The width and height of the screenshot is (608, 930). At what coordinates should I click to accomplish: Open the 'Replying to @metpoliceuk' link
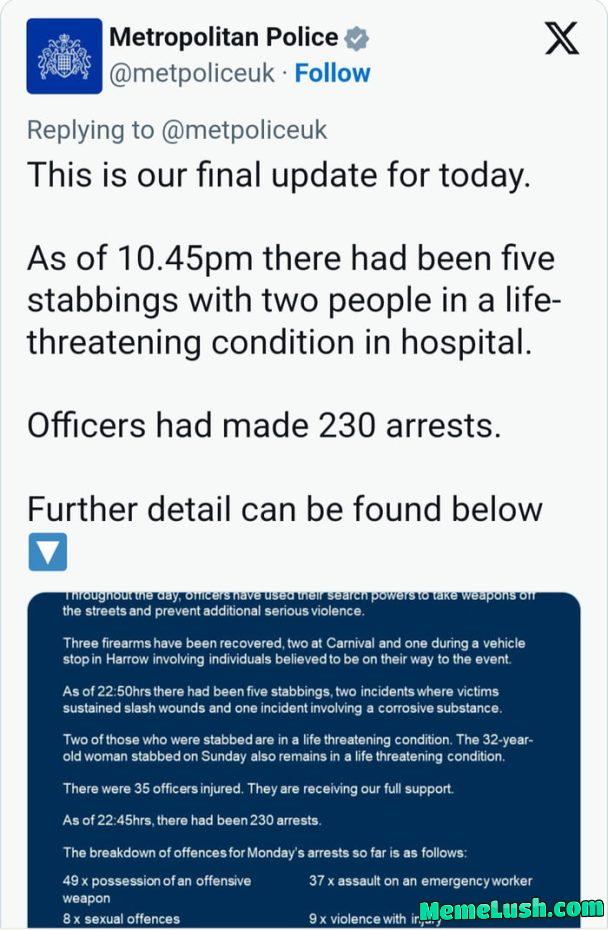pyautogui.click(x=175, y=130)
